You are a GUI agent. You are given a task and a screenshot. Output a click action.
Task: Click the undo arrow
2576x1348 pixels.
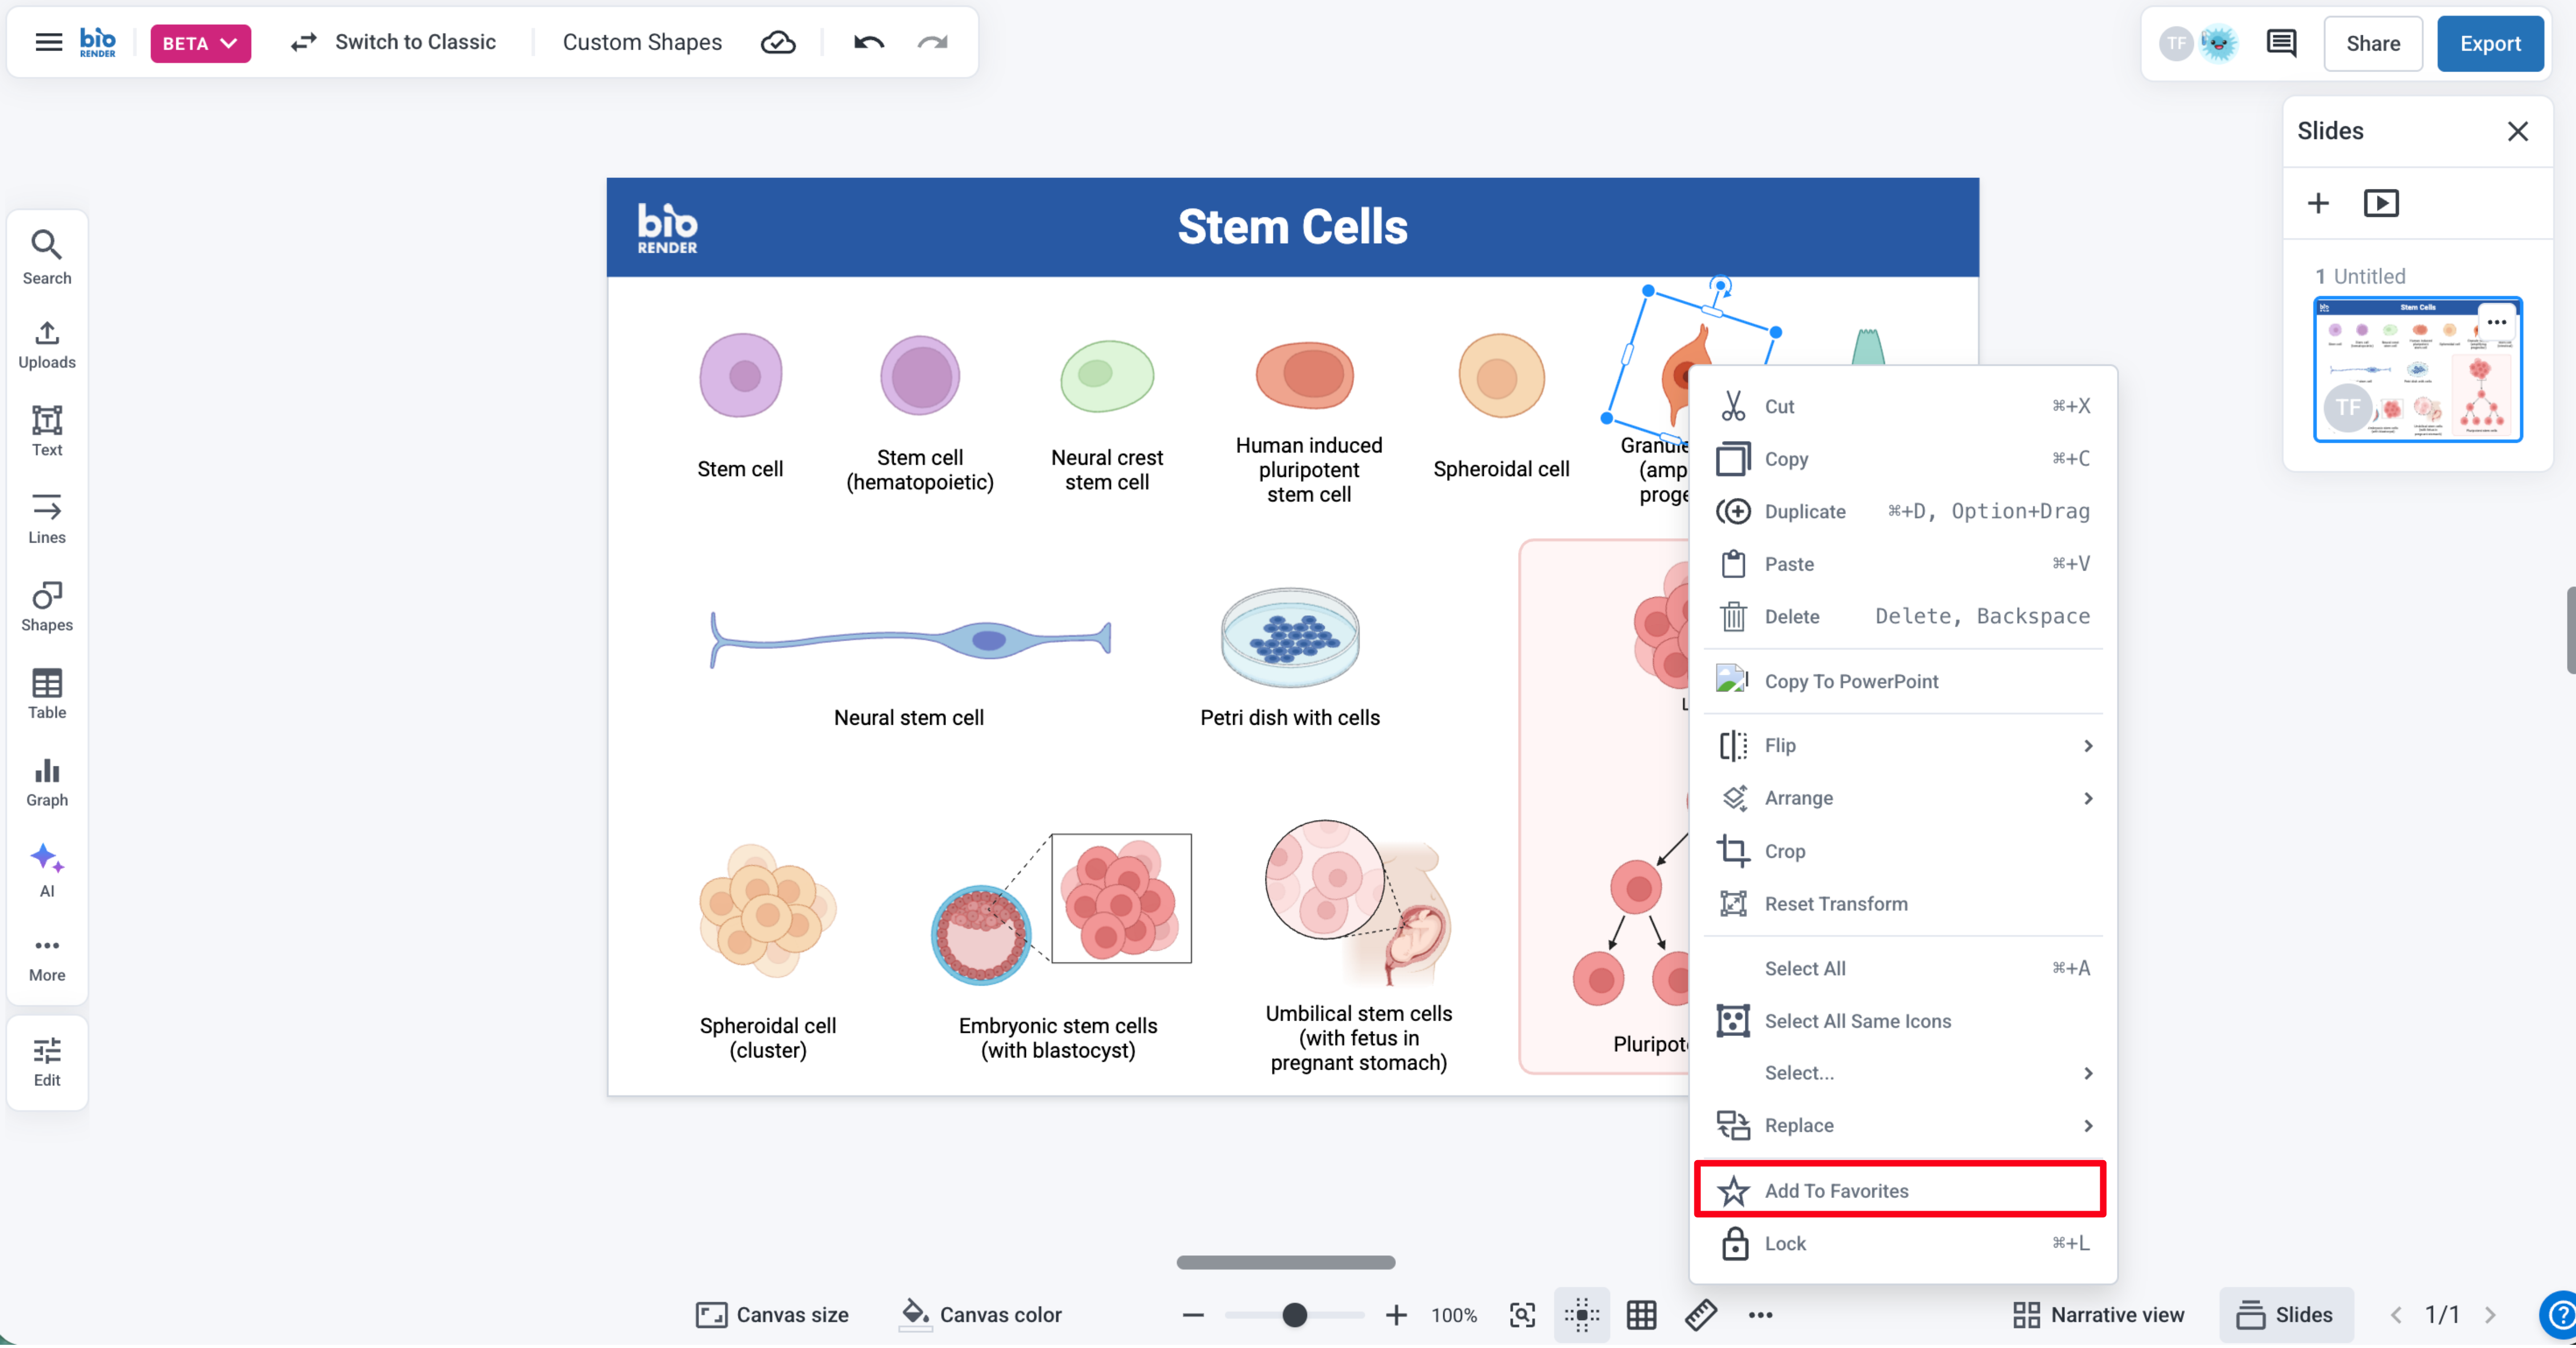tap(868, 42)
